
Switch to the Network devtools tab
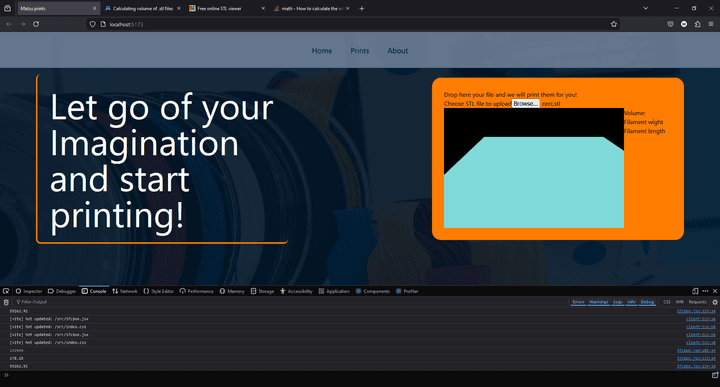tap(124, 291)
